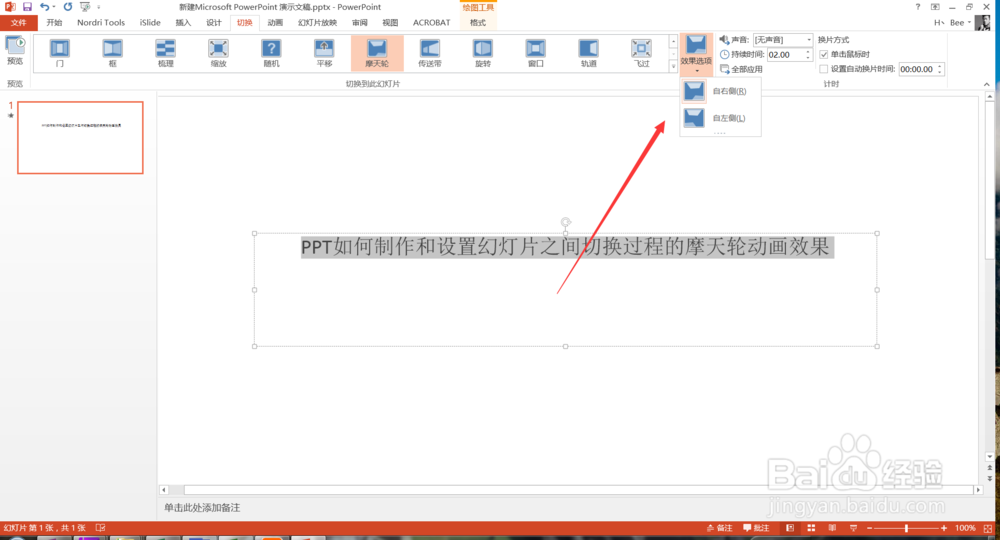This screenshot has width=1000, height=540.
Task: Open the Bee account dropdown
Action: click(x=960, y=22)
